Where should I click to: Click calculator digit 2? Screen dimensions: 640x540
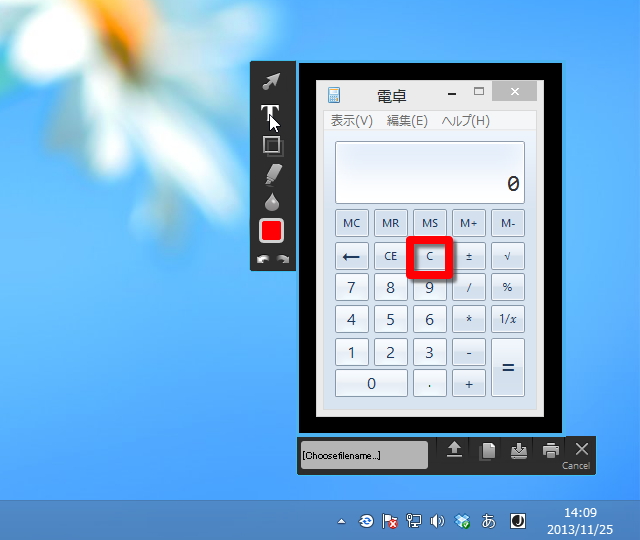391,352
